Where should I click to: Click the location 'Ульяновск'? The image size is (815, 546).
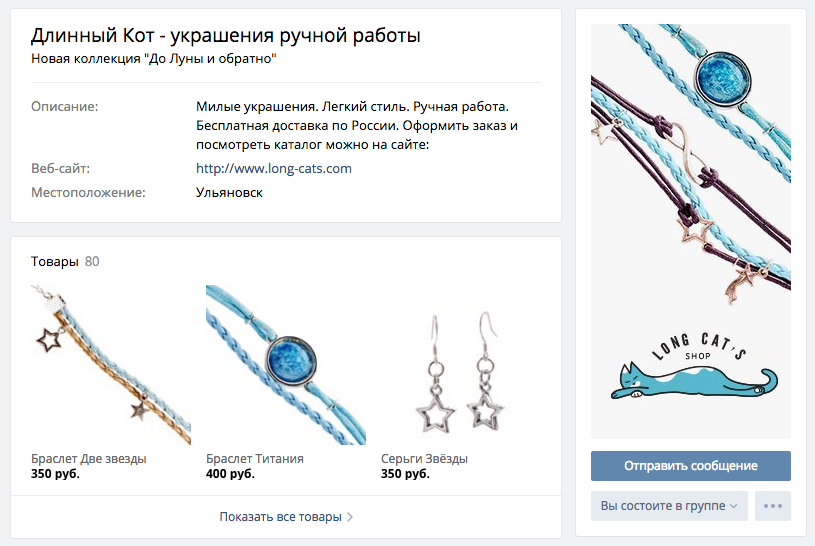click(229, 192)
